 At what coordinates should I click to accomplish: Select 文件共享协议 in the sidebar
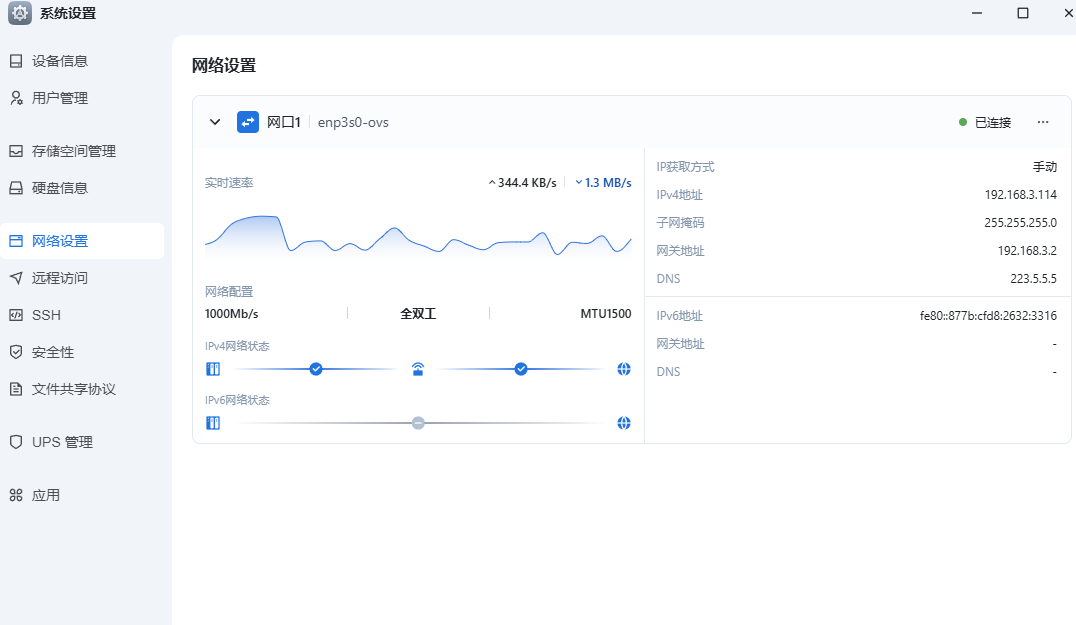click(82, 389)
